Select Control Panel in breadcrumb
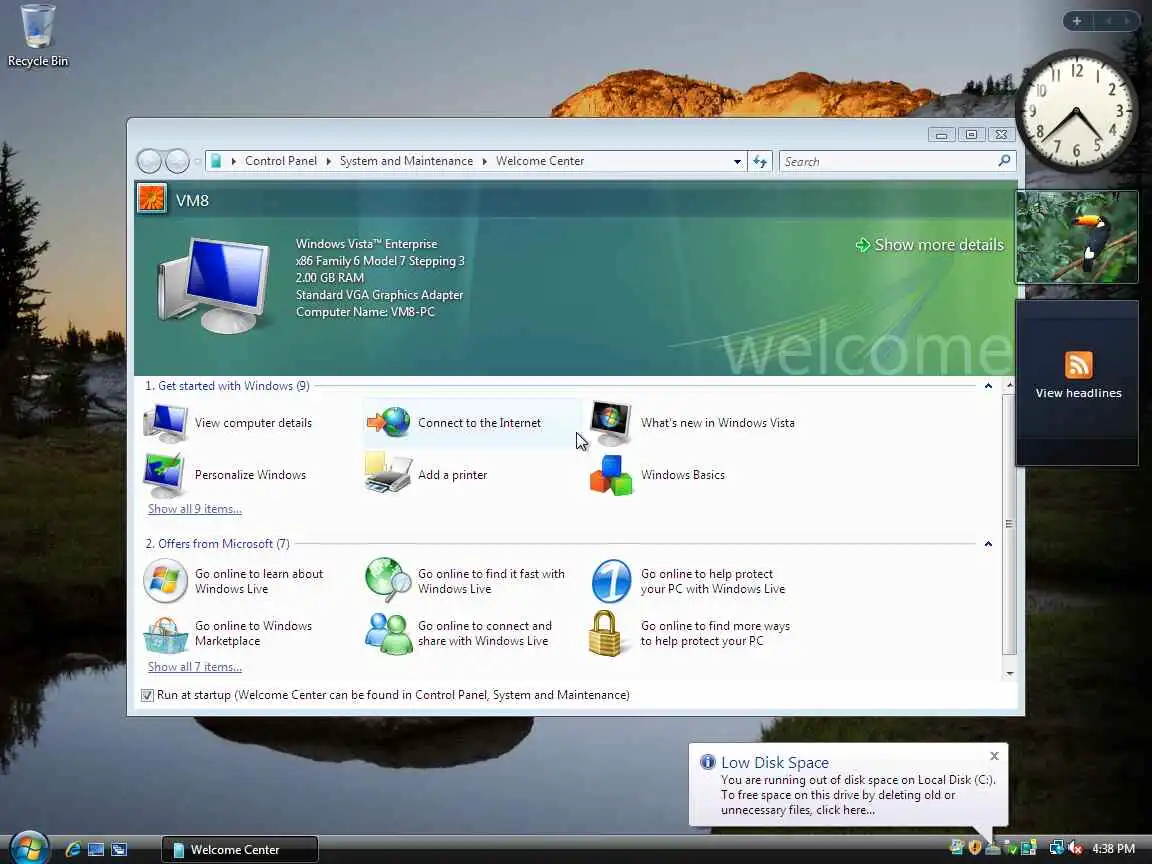This screenshot has height=864, width=1152. (281, 161)
